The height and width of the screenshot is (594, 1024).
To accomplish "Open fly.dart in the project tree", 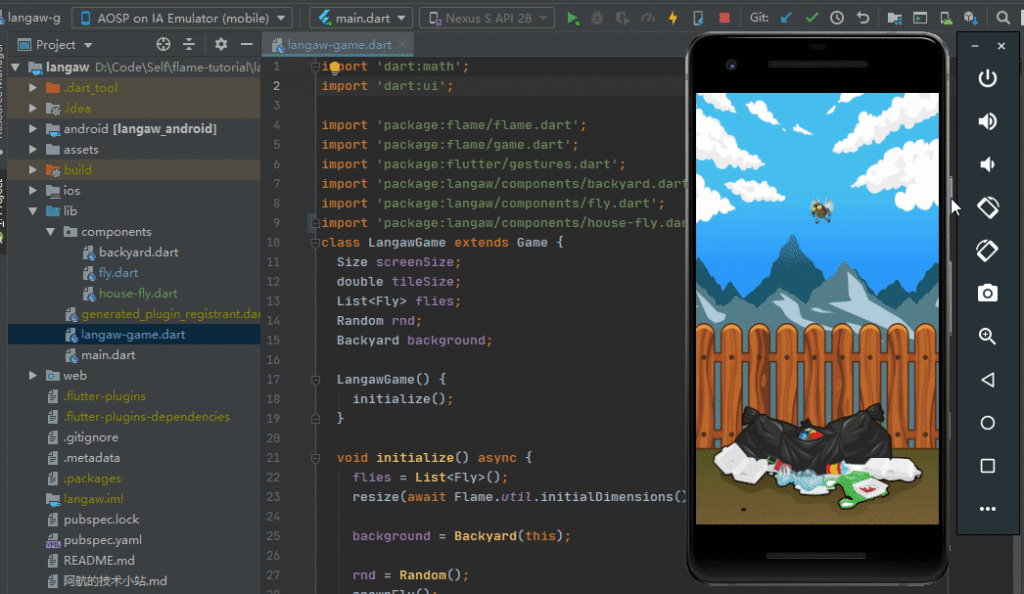I will tap(118, 273).
